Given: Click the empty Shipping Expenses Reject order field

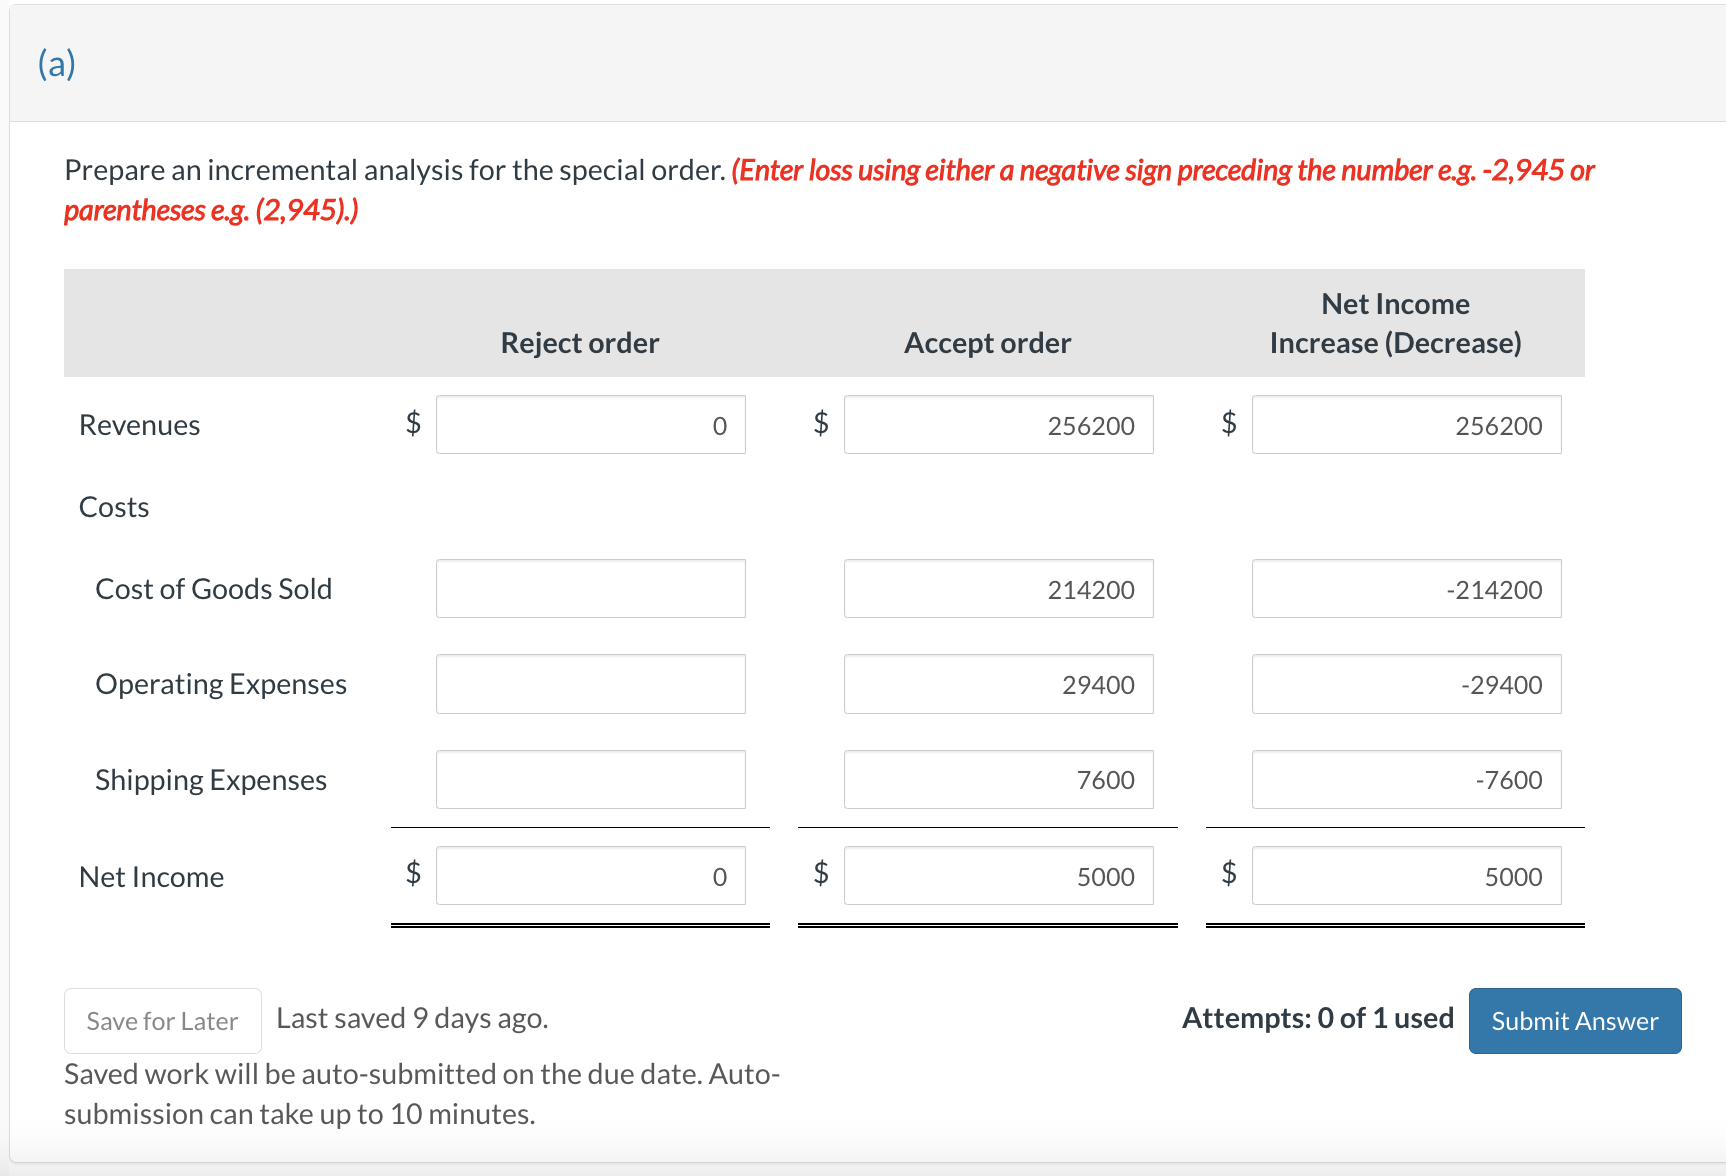Looking at the screenshot, I should 590,779.
